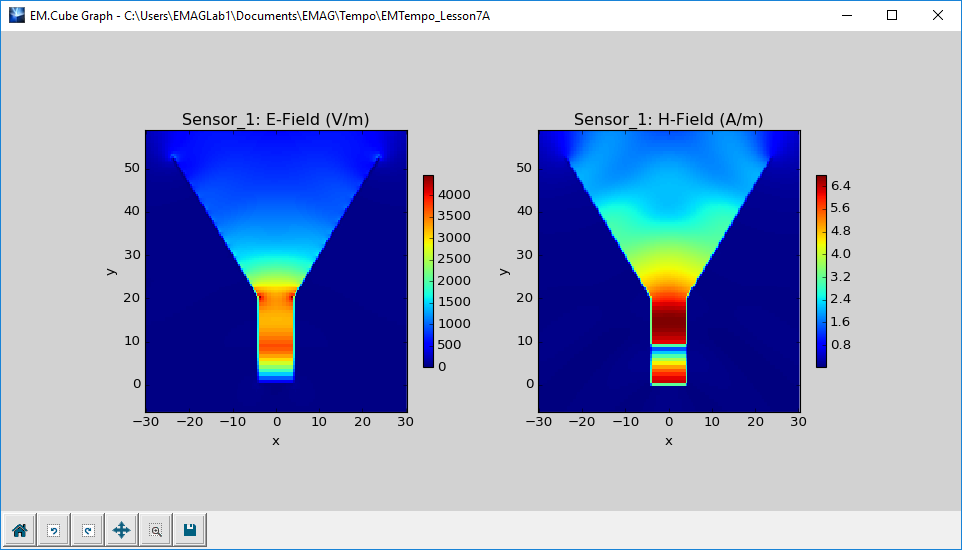Save the figure with the floppy disk icon
The width and height of the screenshot is (962, 550).
coord(190,530)
